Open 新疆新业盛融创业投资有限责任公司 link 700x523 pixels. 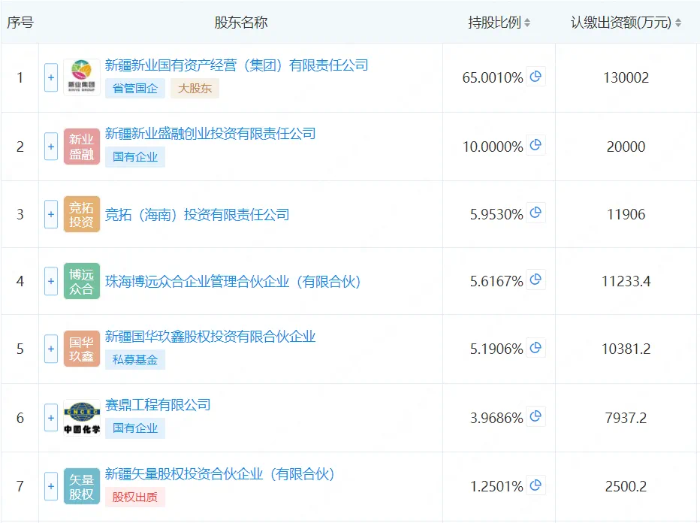pos(210,133)
